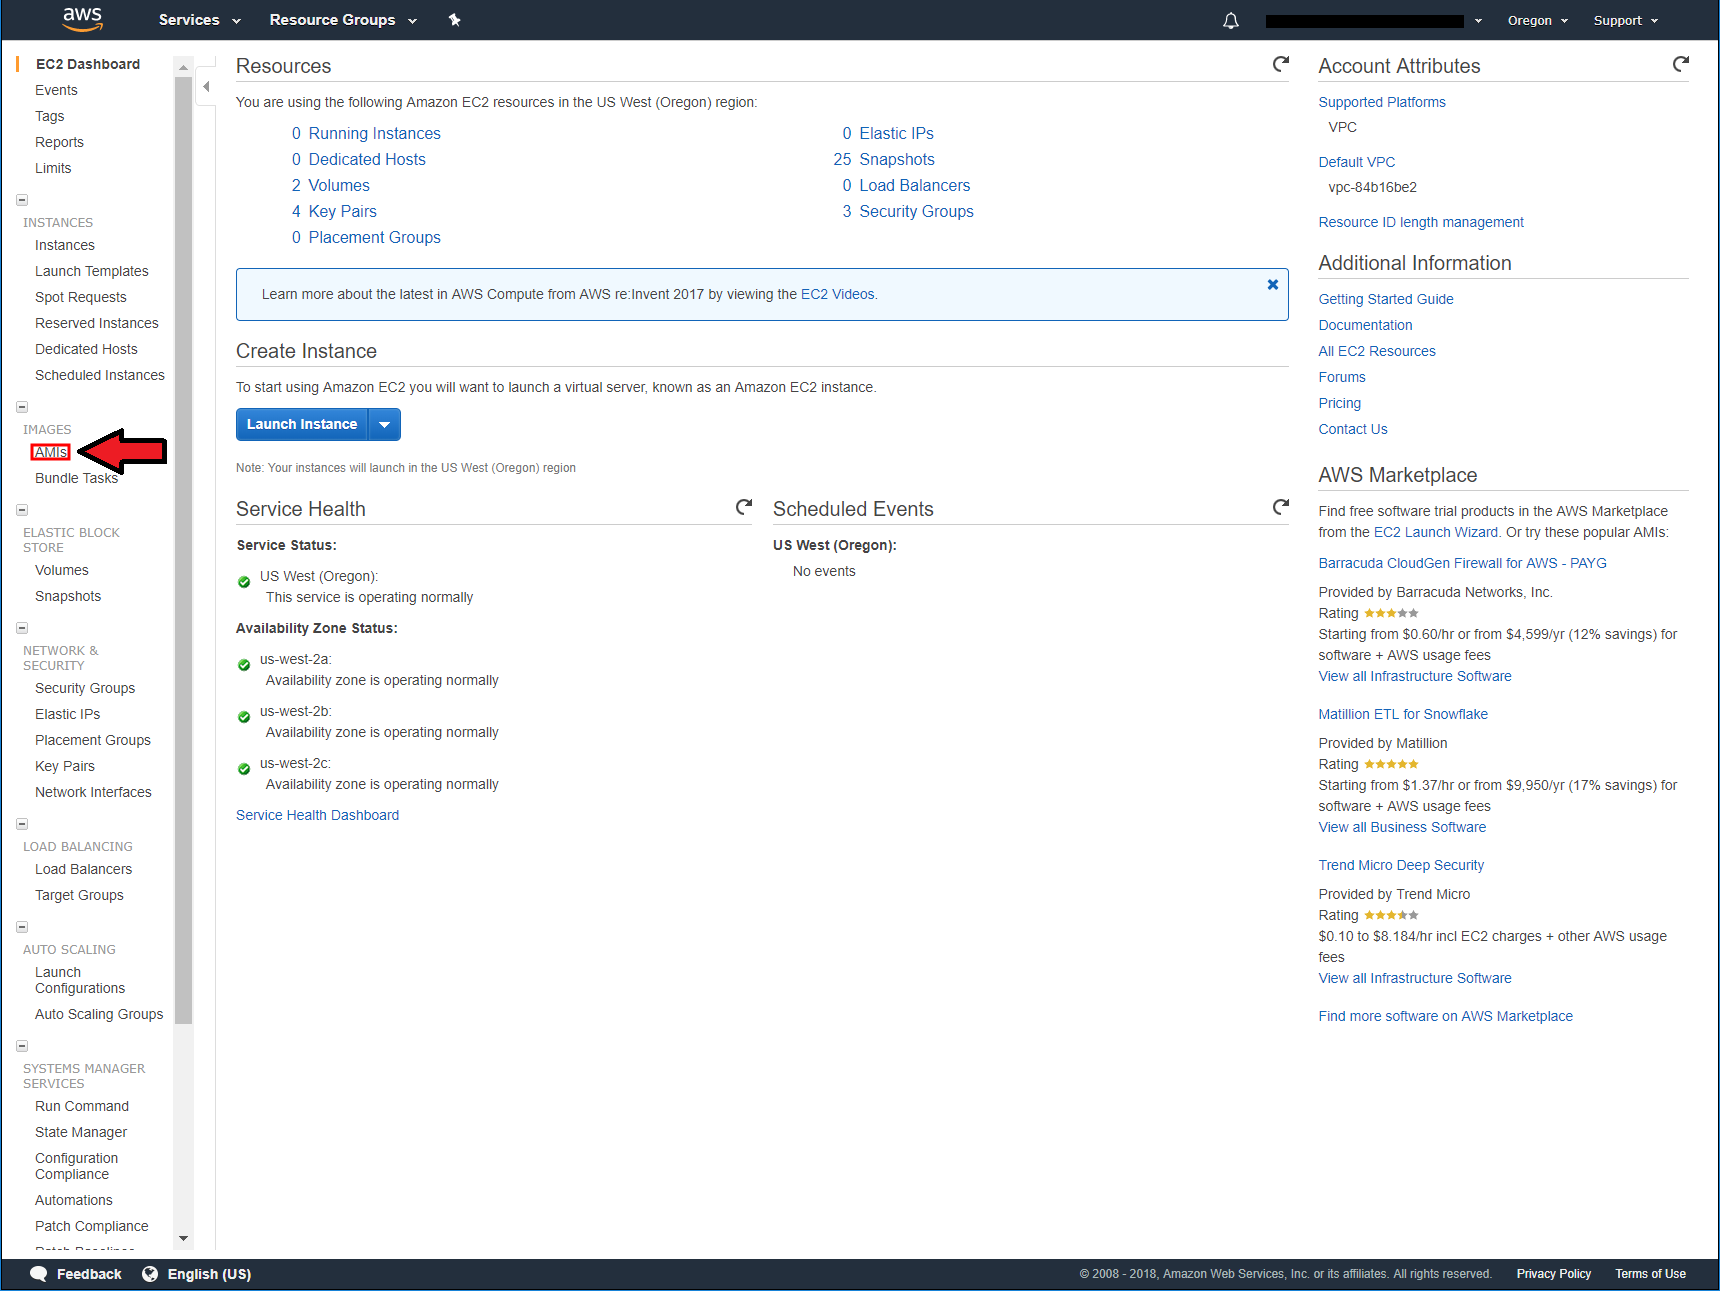
Task: Refresh the Scheduled Events section
Action: (1280, 507)
